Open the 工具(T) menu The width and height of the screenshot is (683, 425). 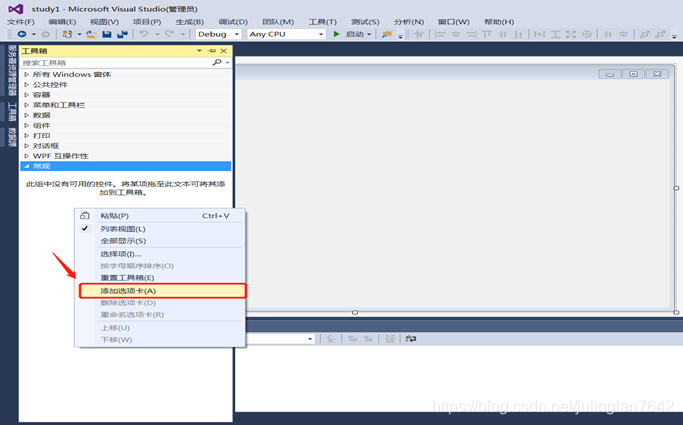click(x=323, y=21)
